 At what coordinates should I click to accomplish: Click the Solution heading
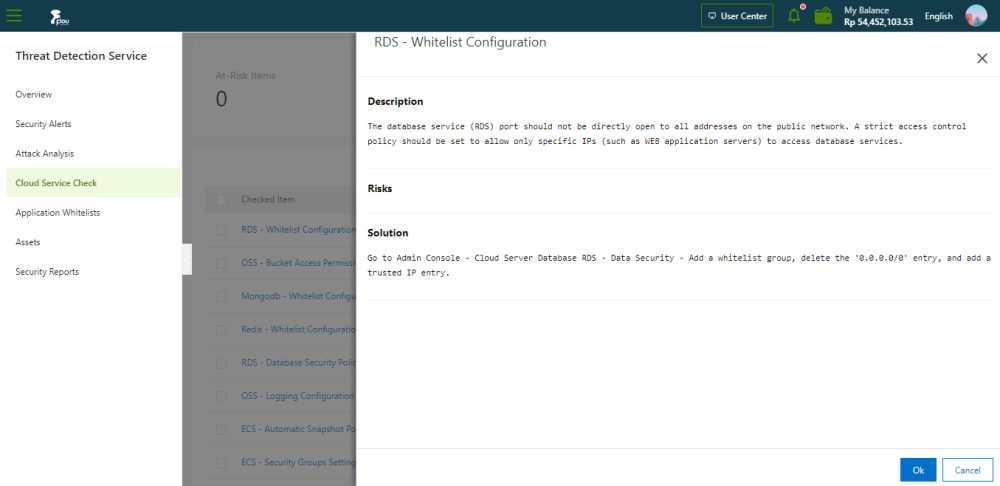pos(388,233)
